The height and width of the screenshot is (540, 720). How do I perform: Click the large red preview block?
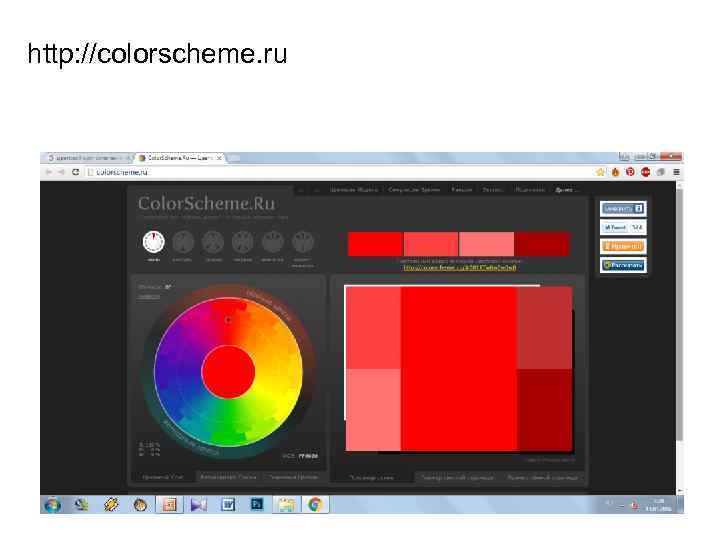[x=459, y=369]
